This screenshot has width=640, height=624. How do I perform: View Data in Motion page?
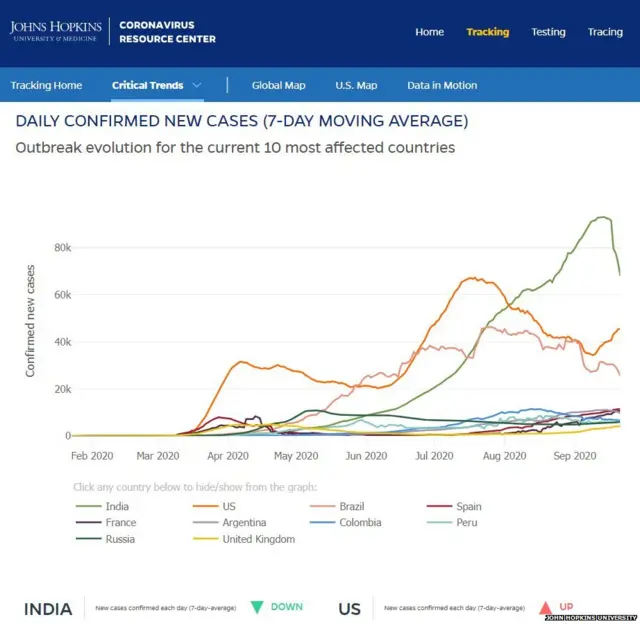coord(442,86)
